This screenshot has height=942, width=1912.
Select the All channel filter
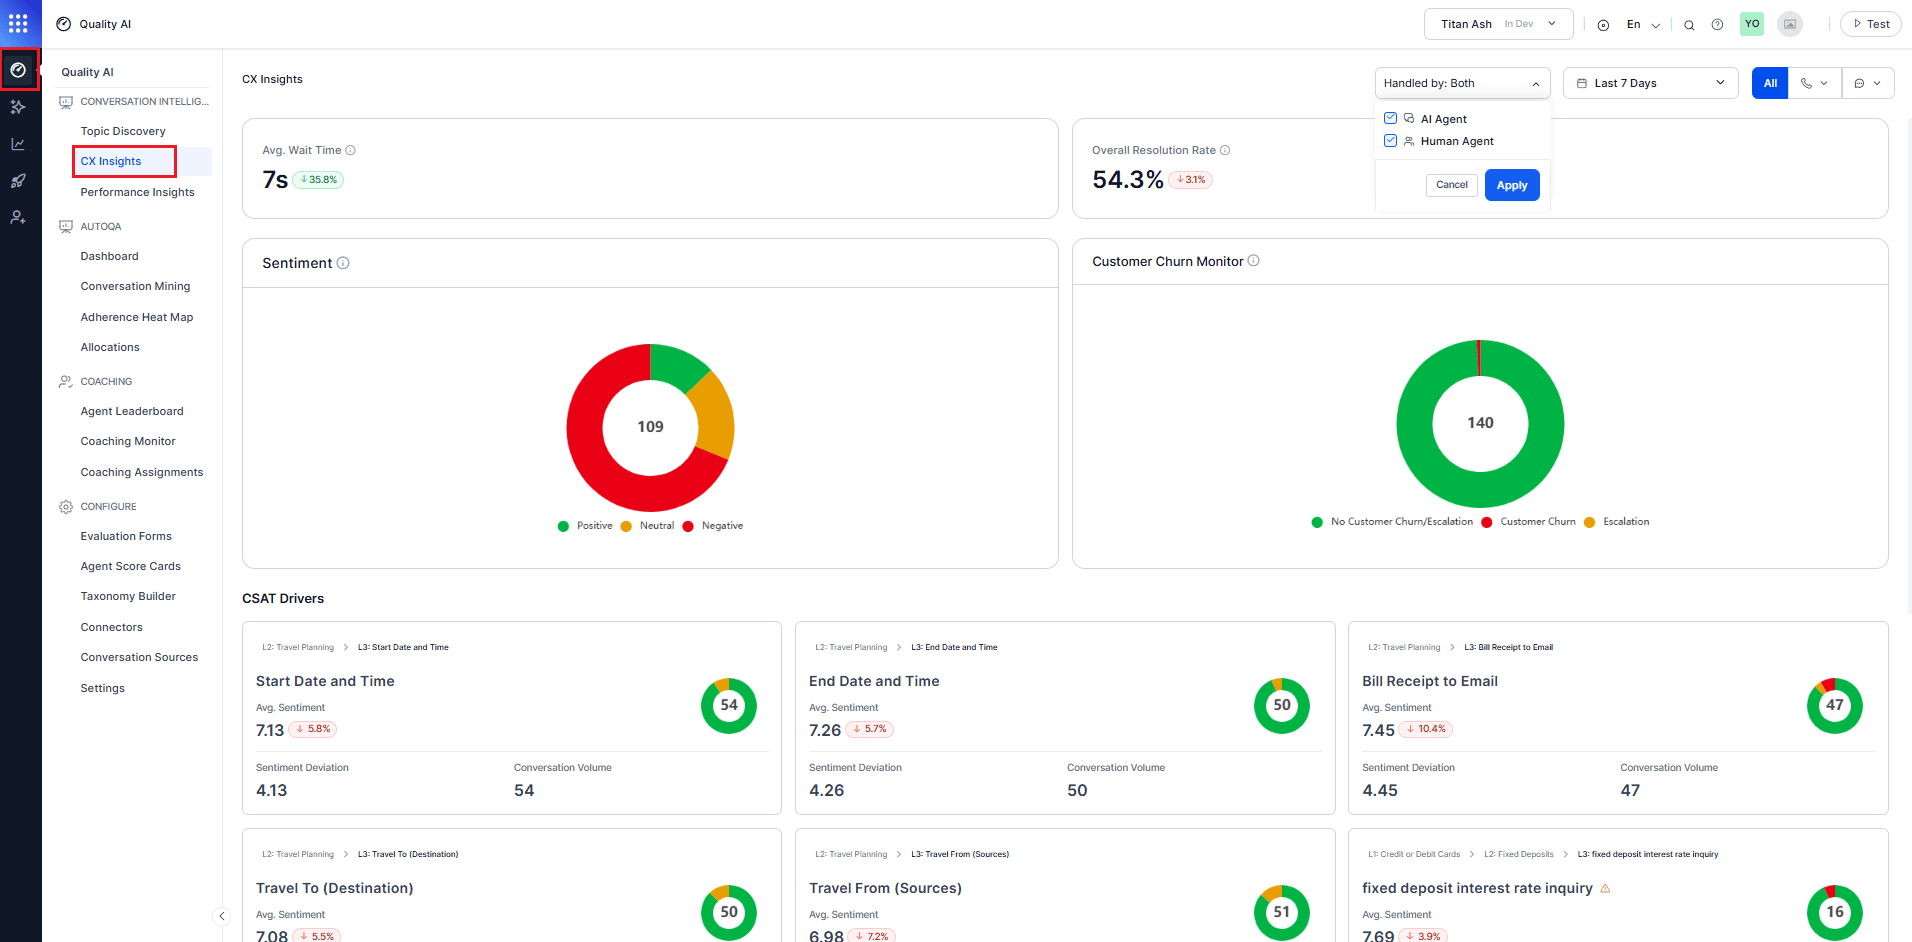click(x=1770, y=83)
